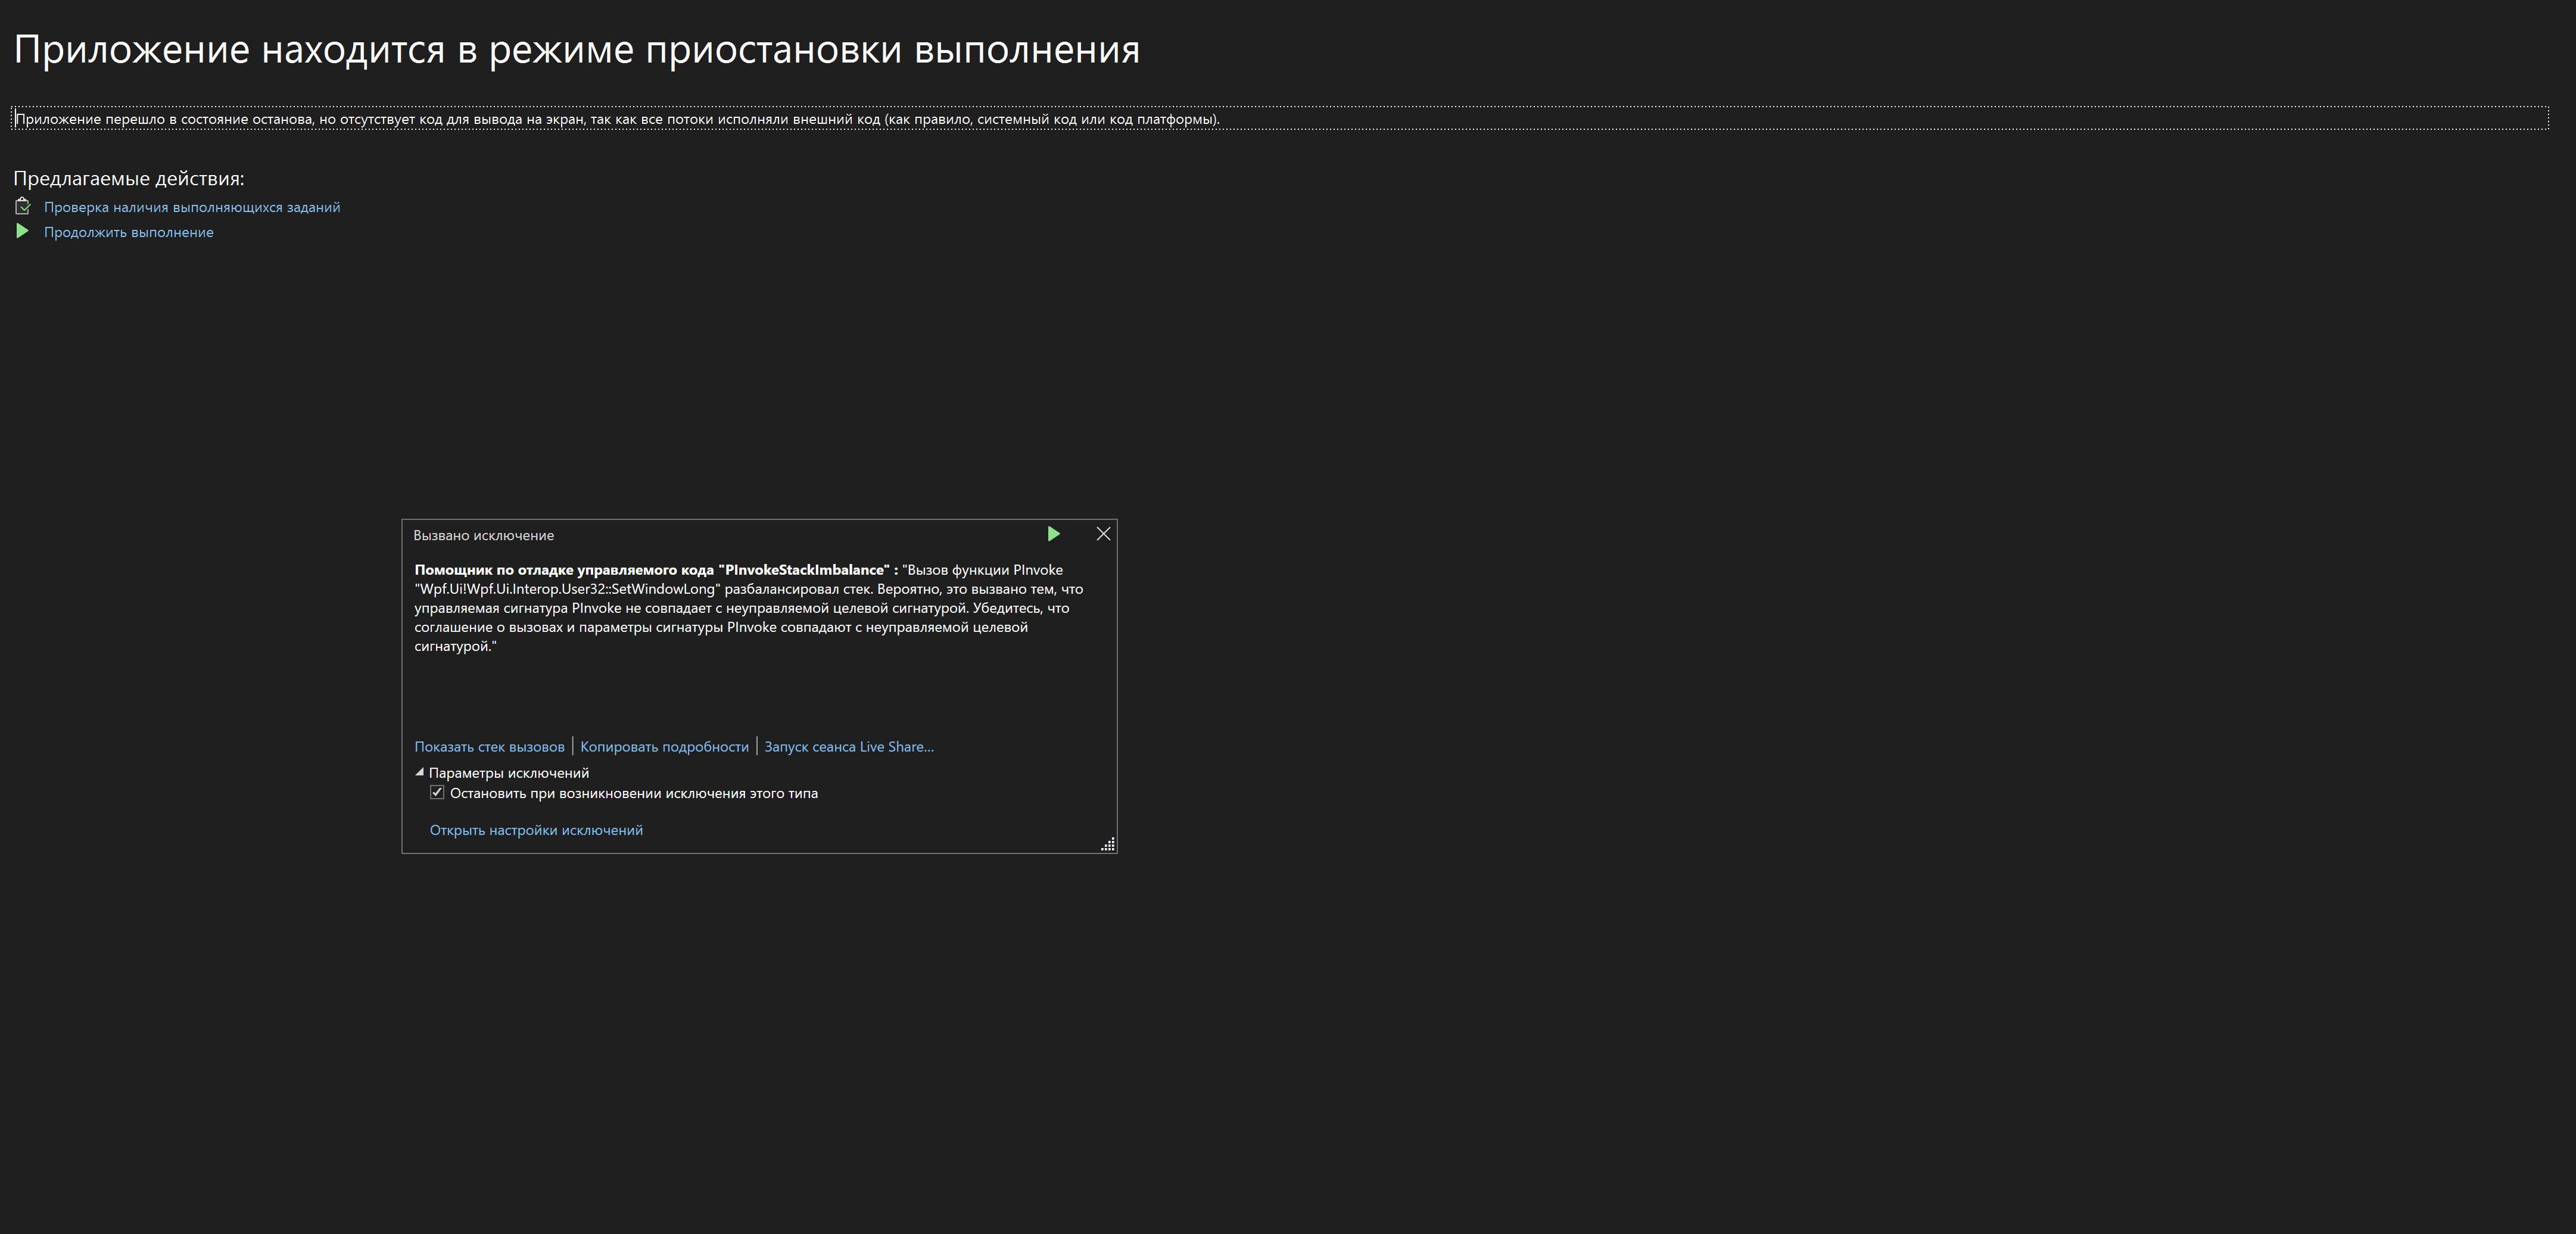This screenshot has width=2576, height=1234.
Task: Click the "Вызвано исключение" dialog title bar
Action: (484, 534)
